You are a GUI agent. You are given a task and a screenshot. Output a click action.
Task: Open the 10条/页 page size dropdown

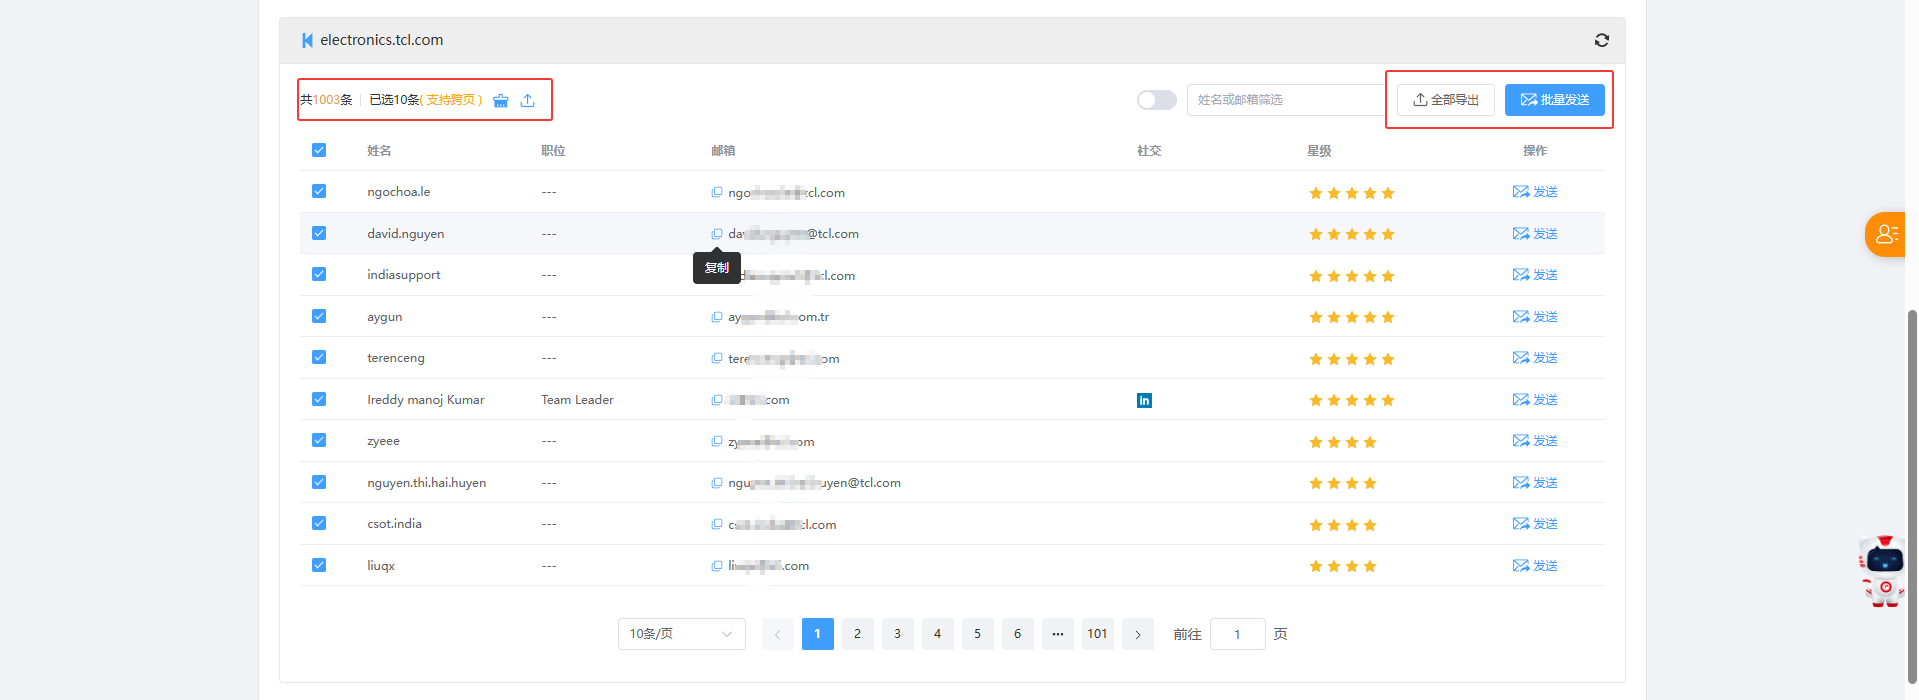pyautogui.click(x=681, y=634)
